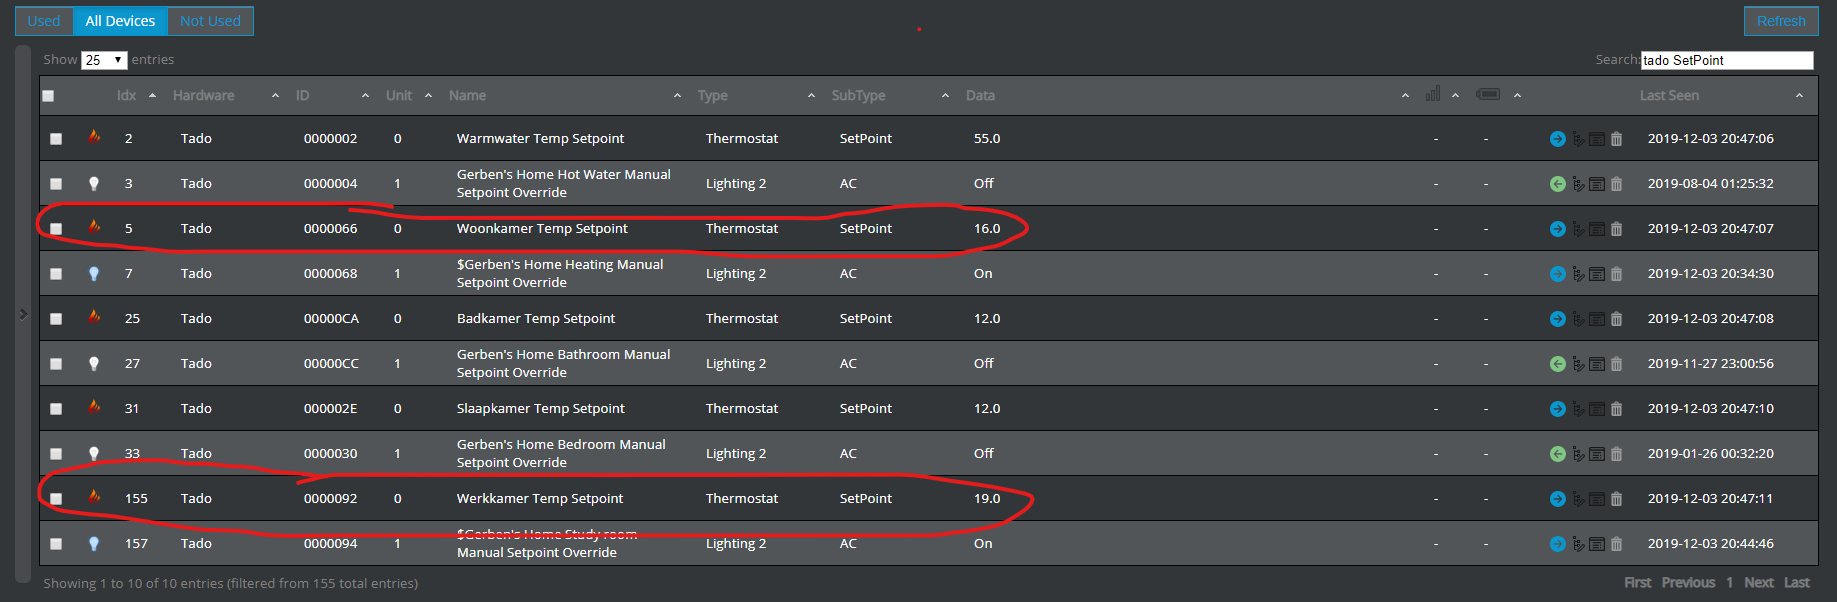Screen dimensions: 1837x602
Task: Click the blue arrow icon on Badkamer Temp Setpoint
Action: (1557, 319)
